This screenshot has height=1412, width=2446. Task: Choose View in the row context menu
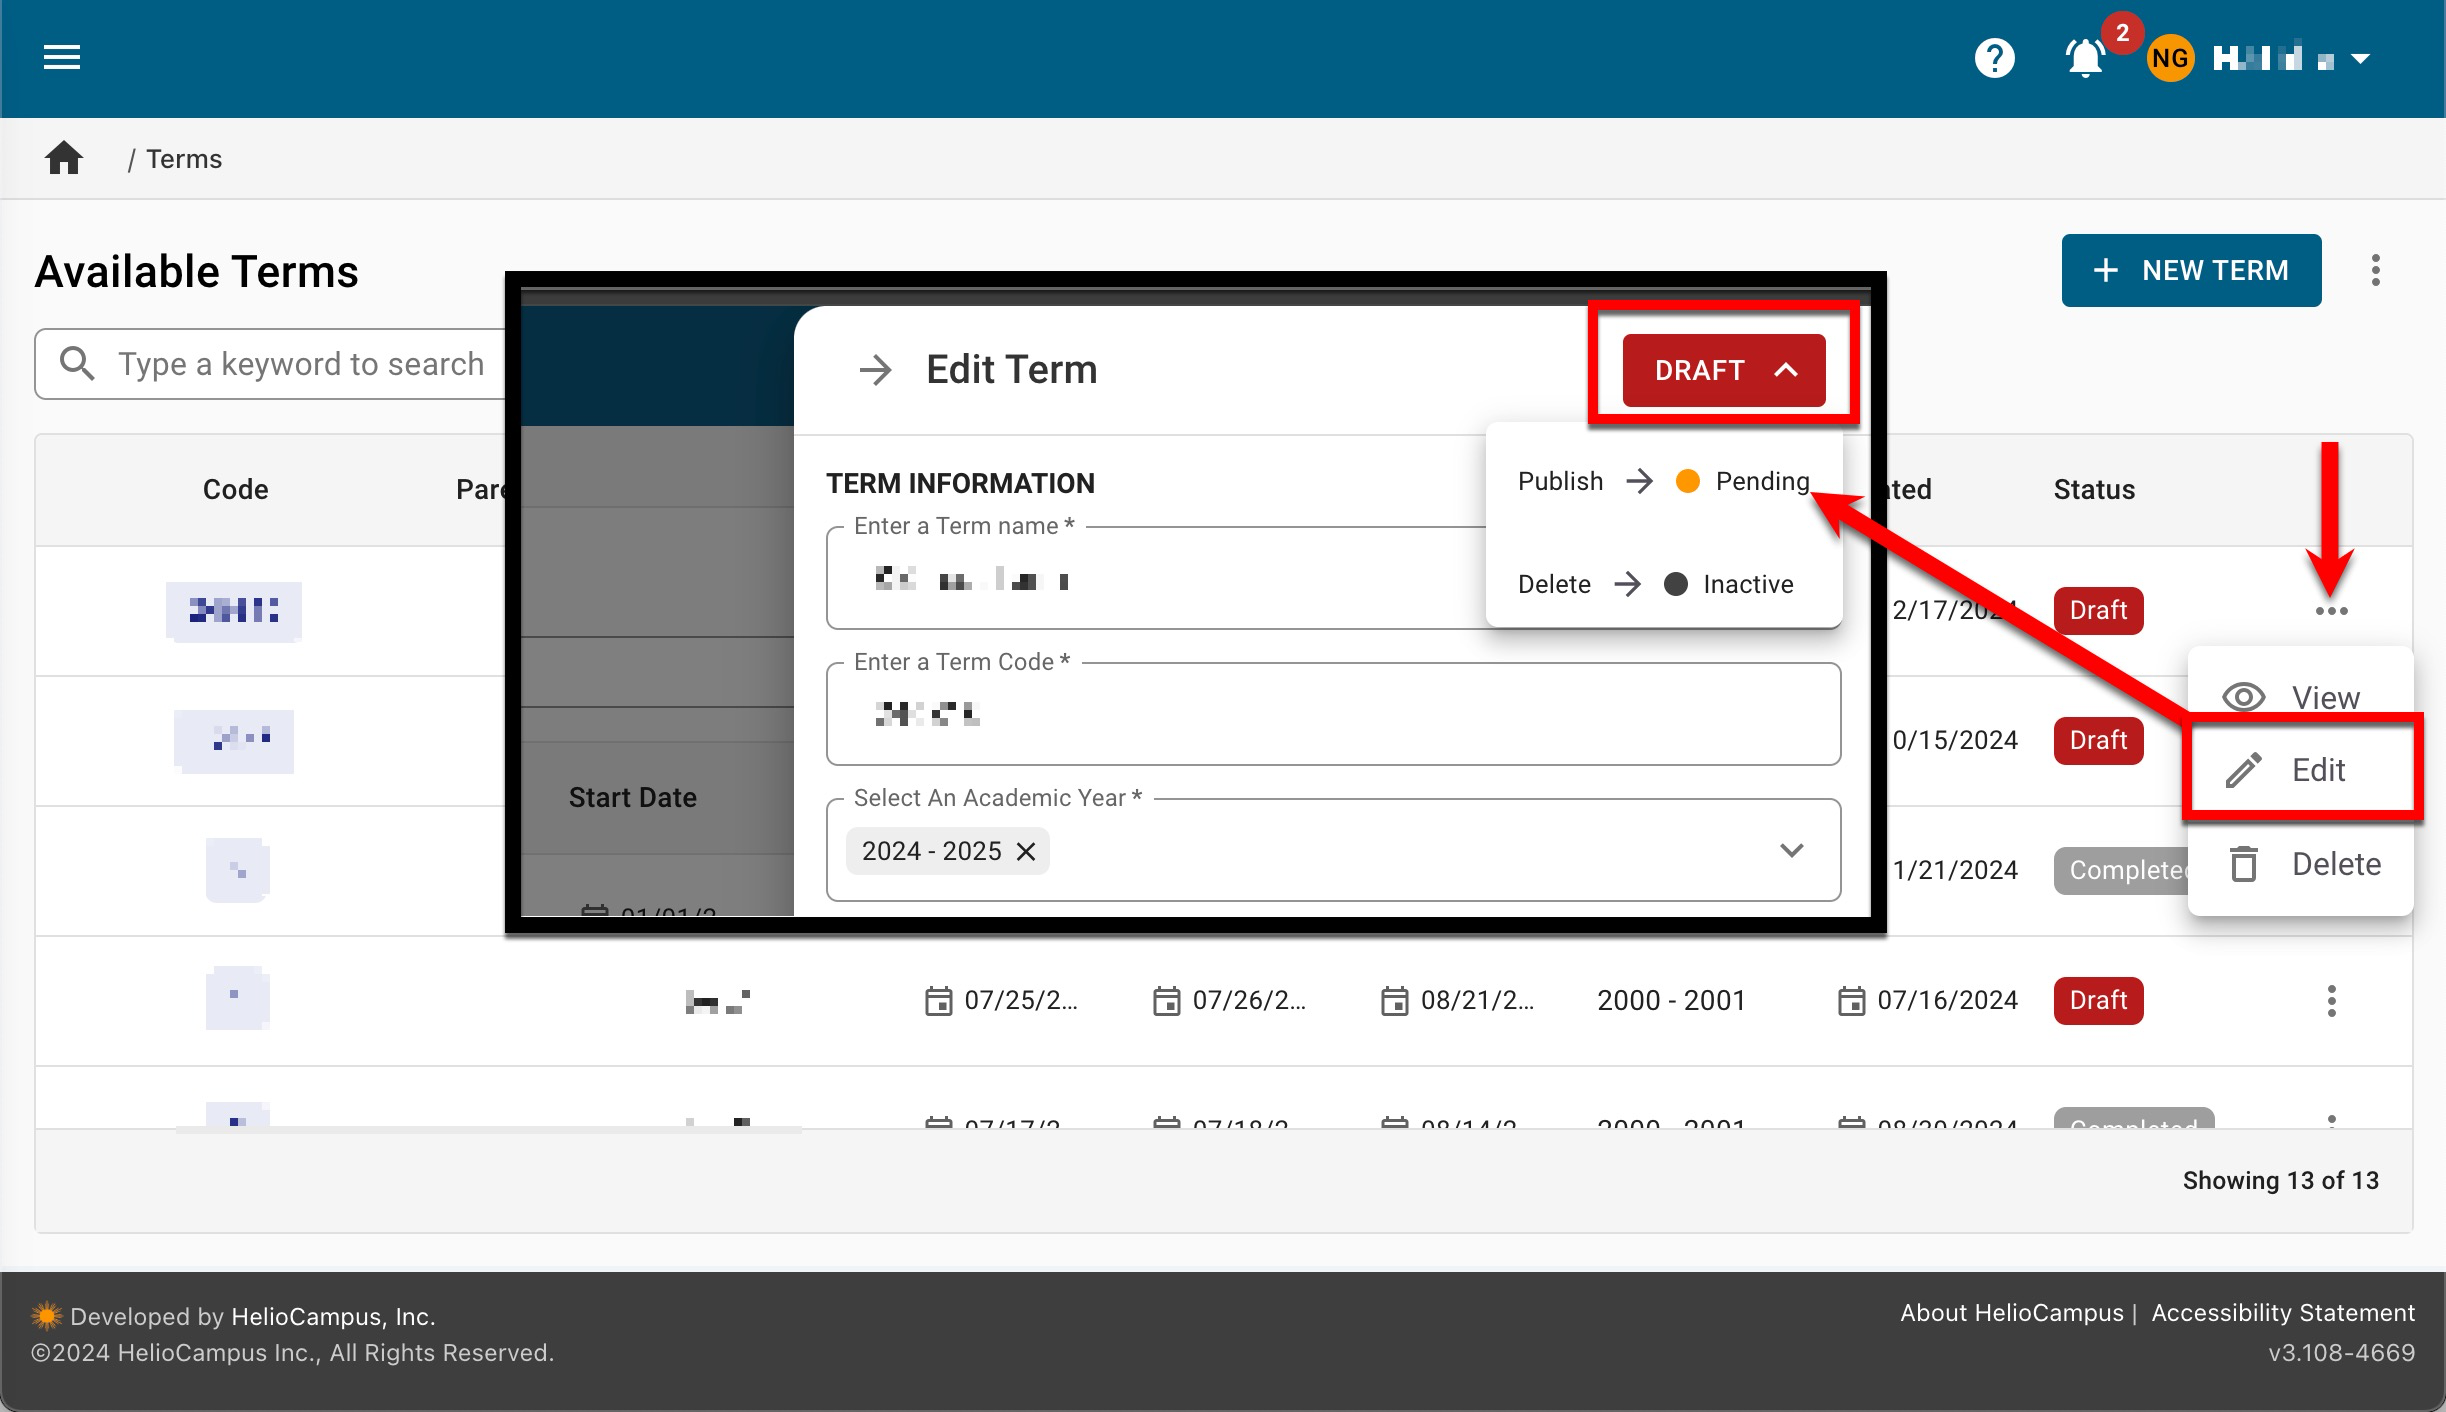pos(2299,697)
